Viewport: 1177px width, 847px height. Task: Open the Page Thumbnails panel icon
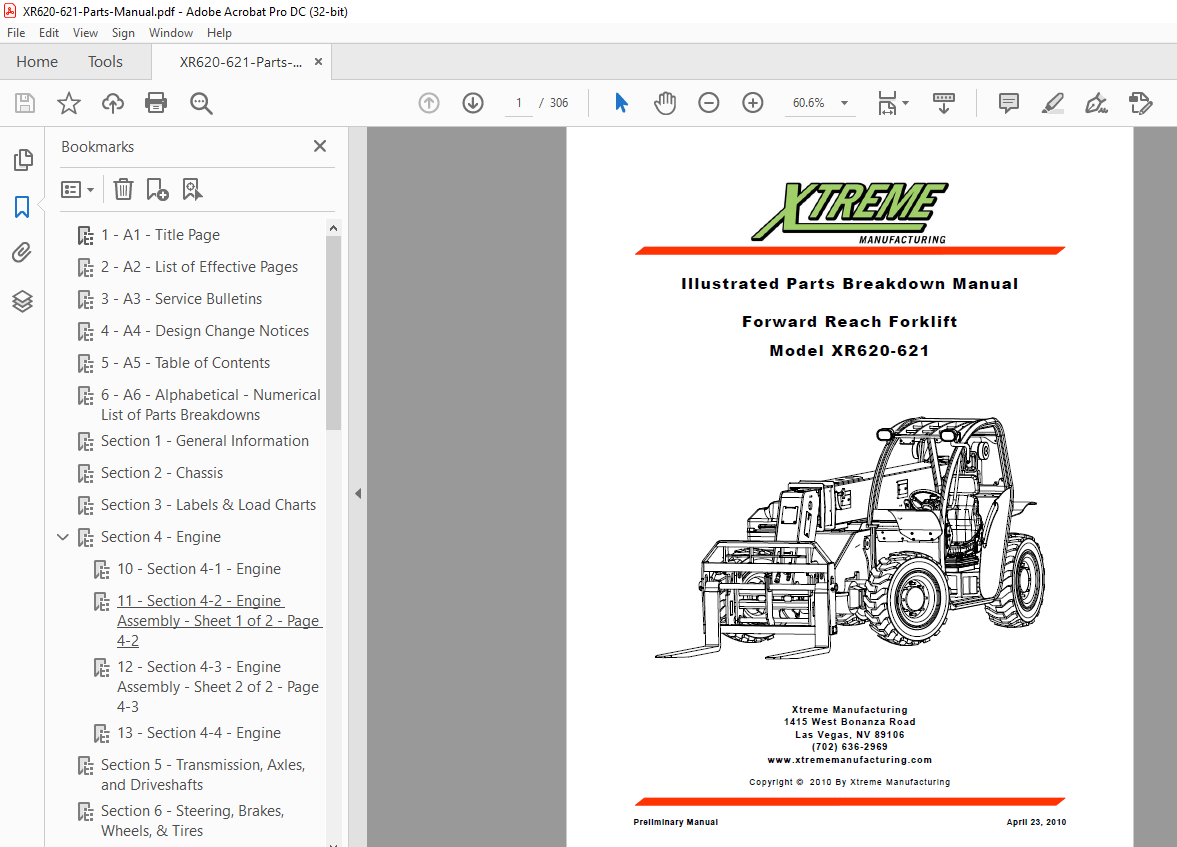(x=23, y=159)
